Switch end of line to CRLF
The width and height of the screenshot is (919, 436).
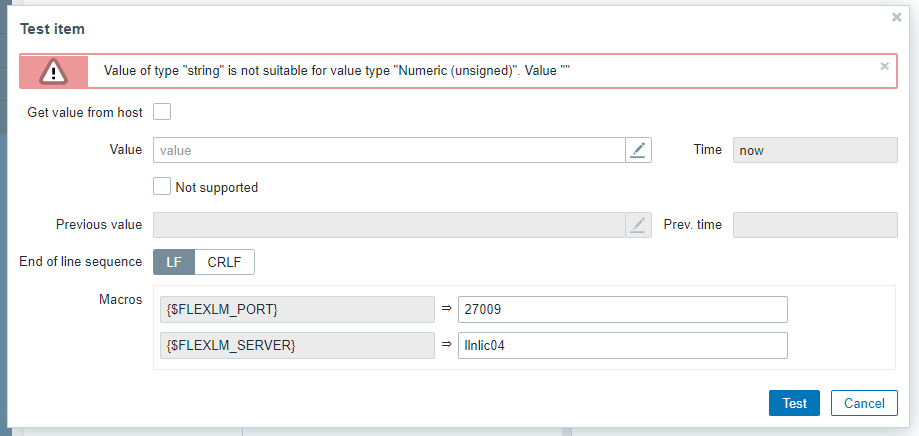tap(225, 262)
